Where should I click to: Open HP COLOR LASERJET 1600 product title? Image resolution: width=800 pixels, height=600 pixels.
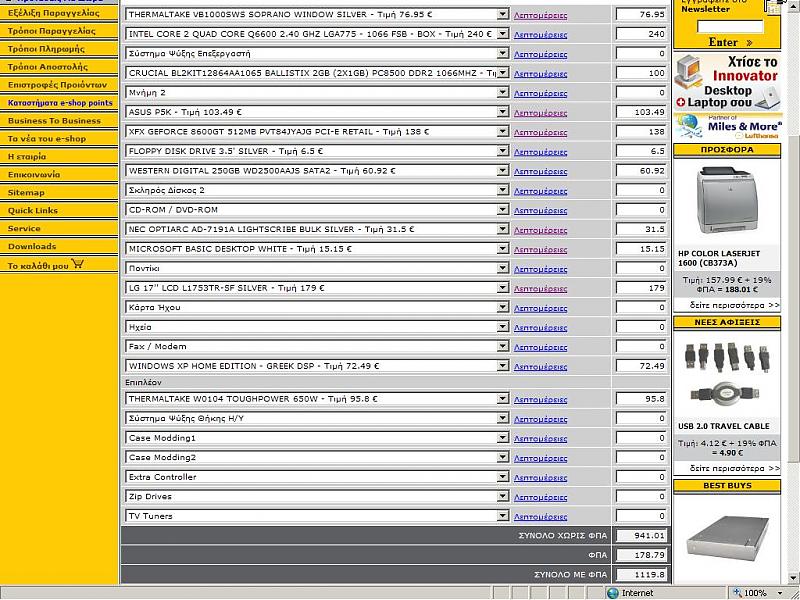click(x=719, y=258)
